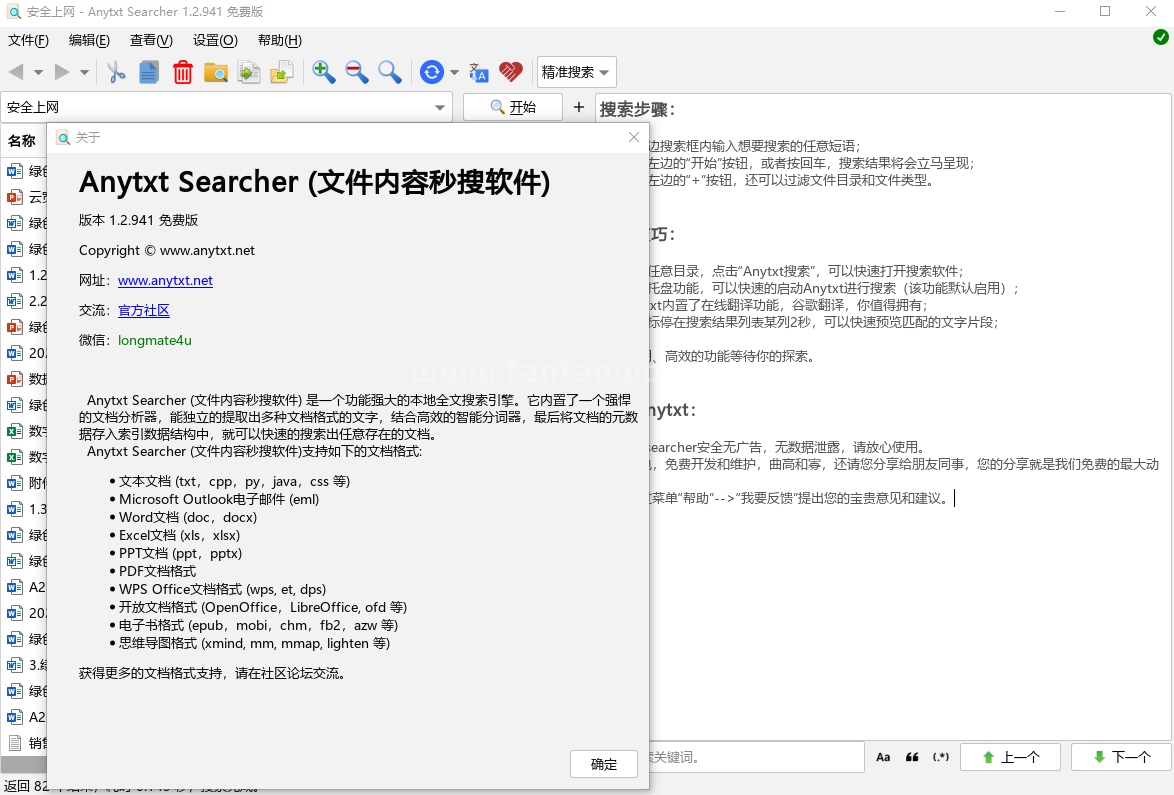Click the documents with green arrow copy-to icon

[x=249, y=72]
